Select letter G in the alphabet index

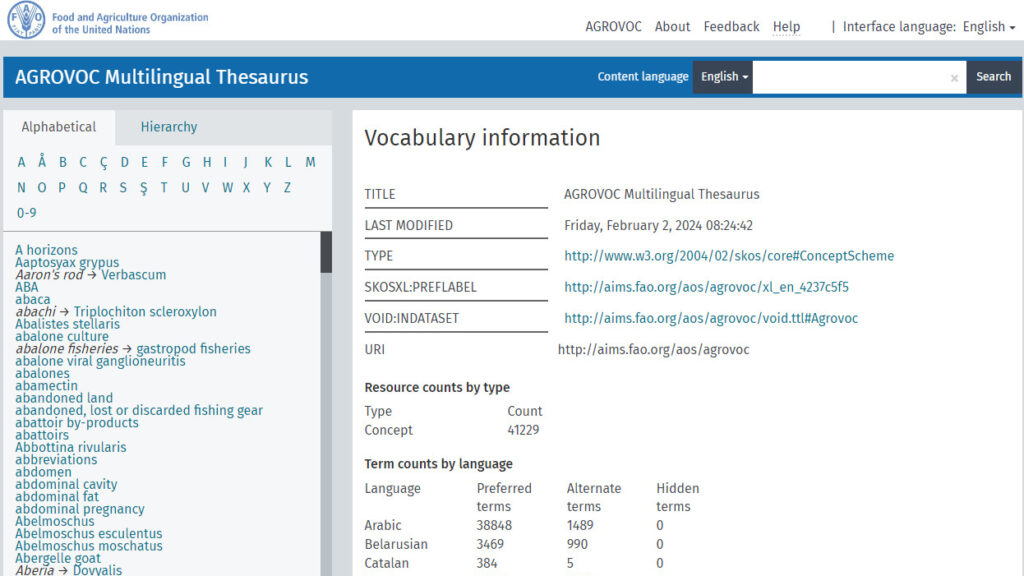186,162
